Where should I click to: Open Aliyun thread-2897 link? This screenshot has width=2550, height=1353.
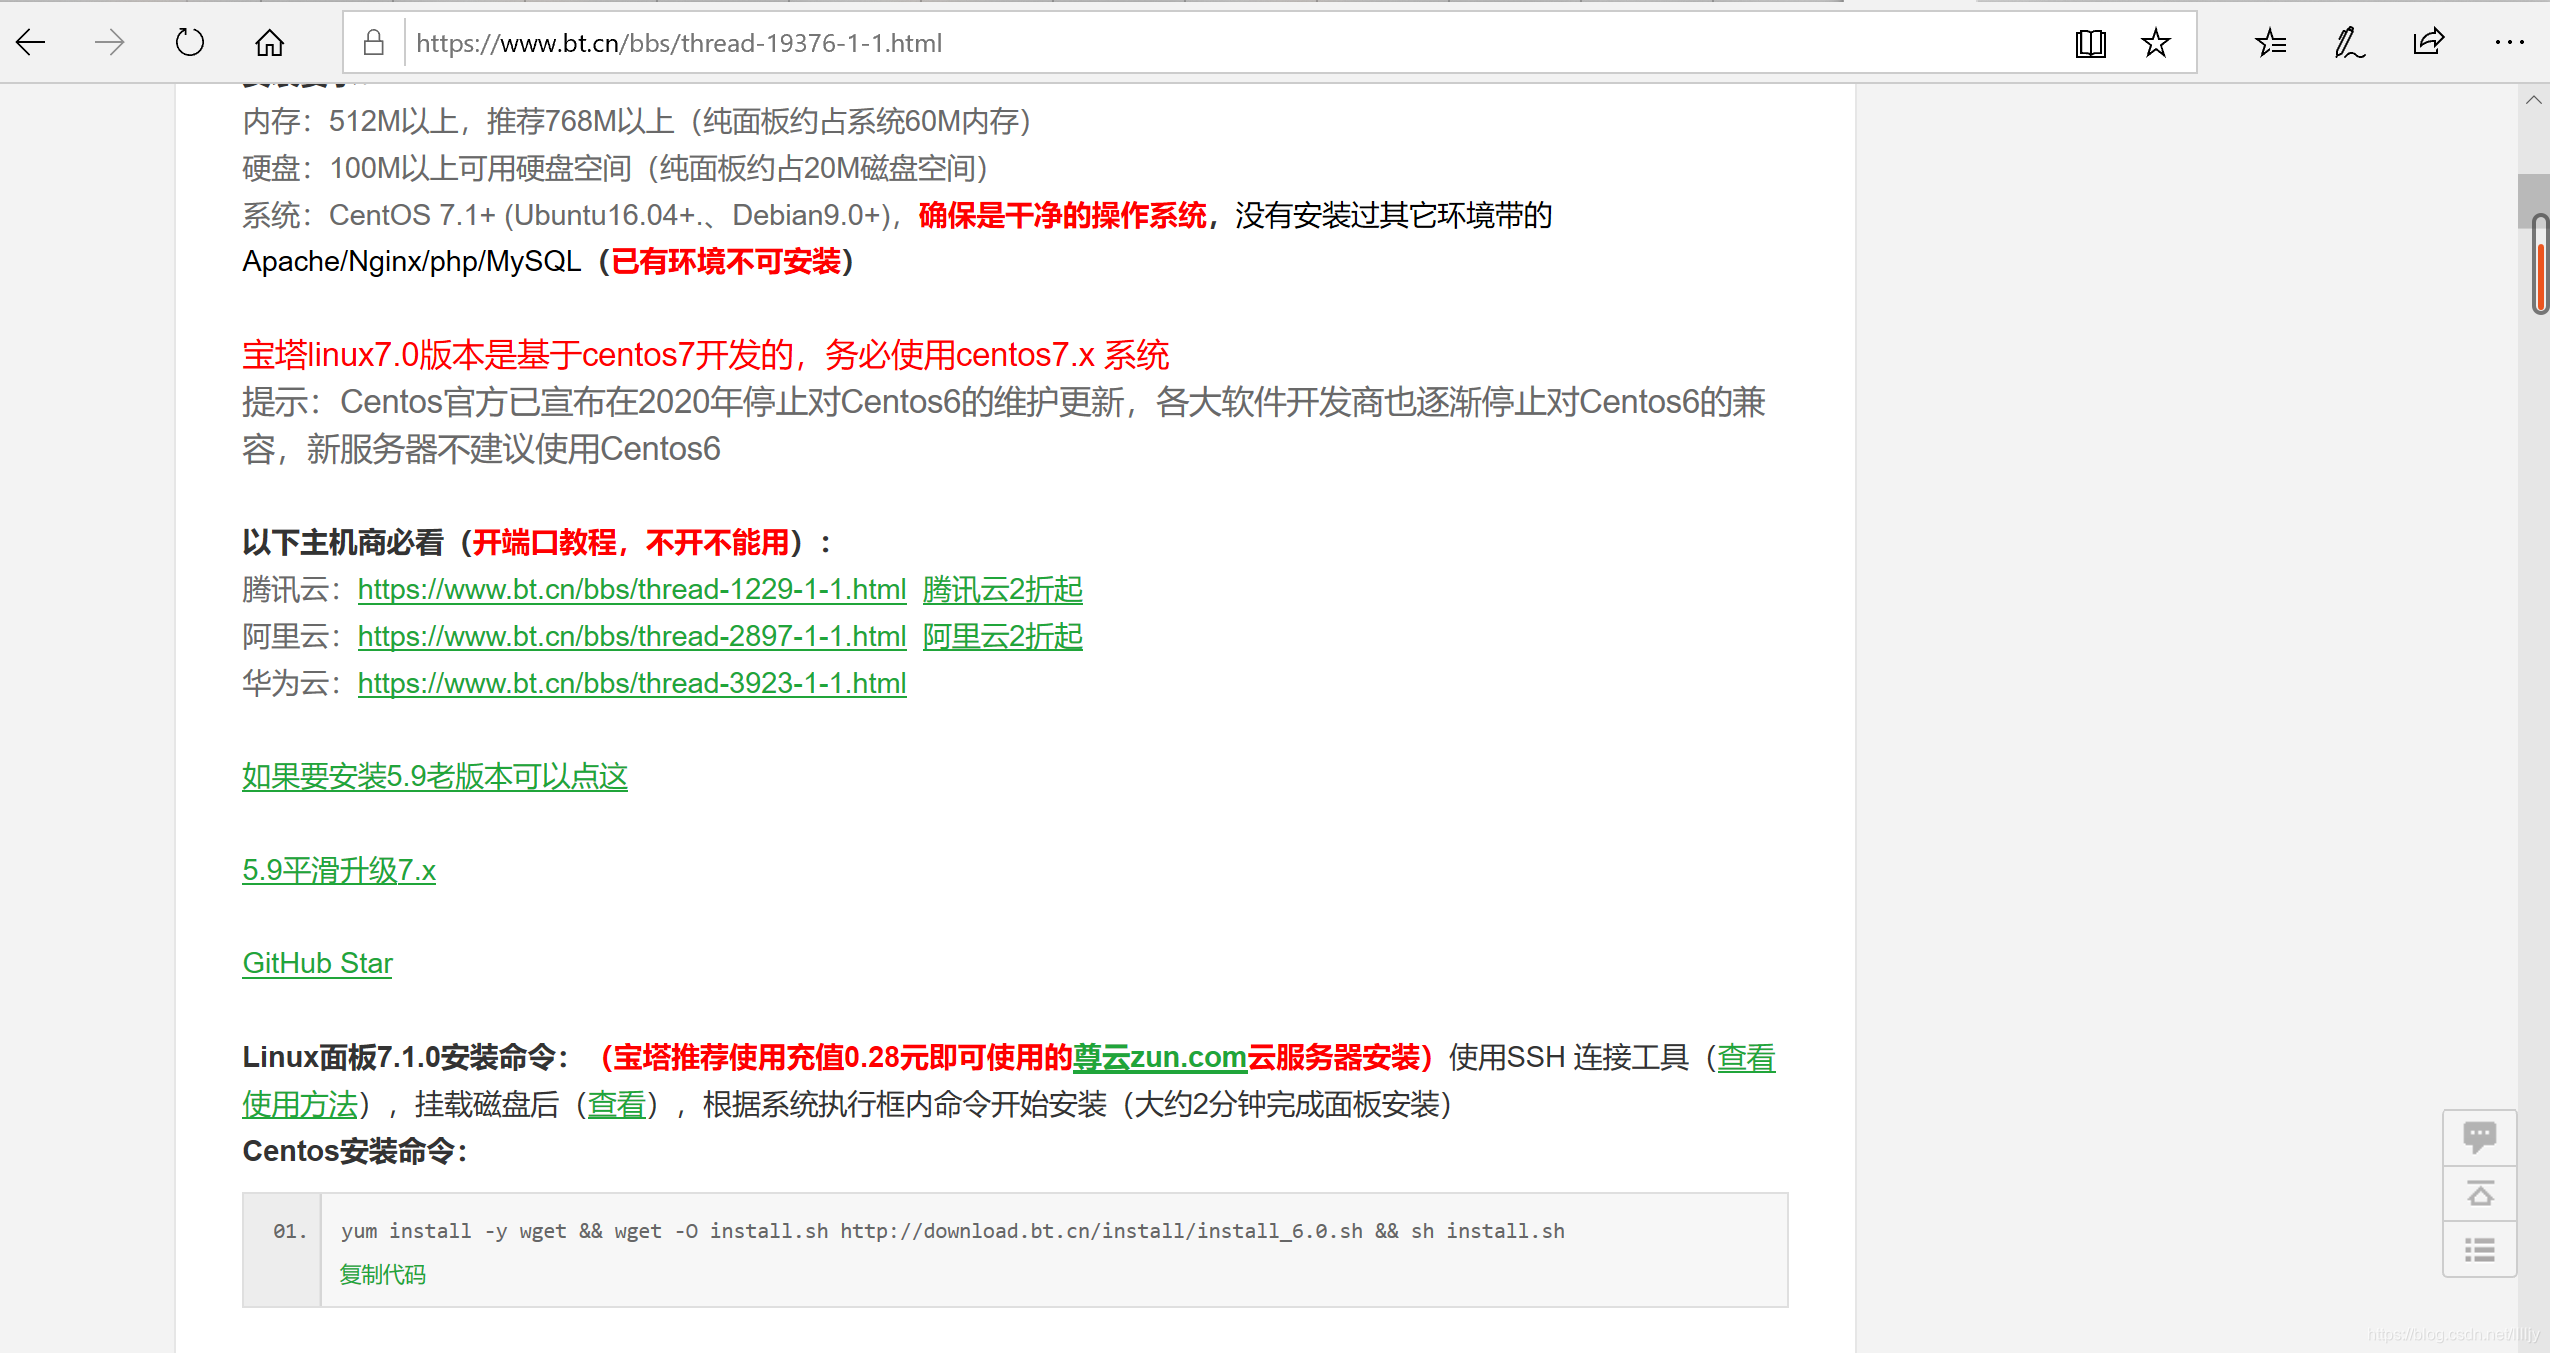coord(632,637)
